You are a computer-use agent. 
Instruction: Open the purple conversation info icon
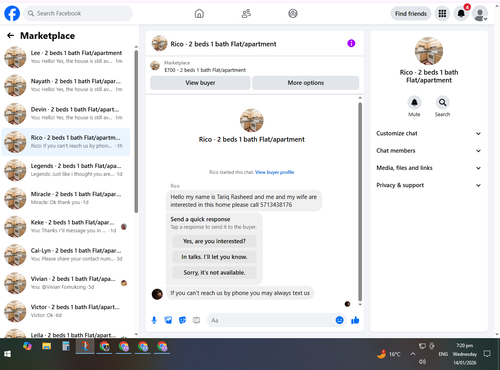[351, 43]
